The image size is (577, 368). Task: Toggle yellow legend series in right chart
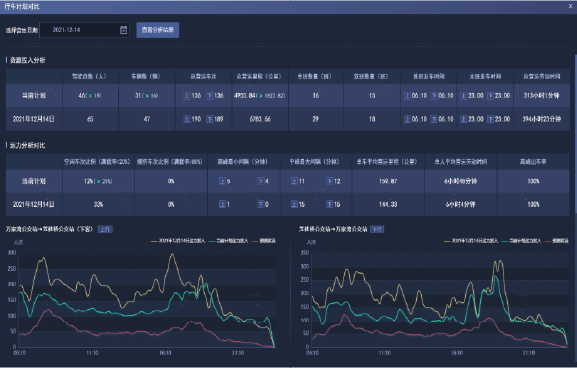[x=471, y=241]
